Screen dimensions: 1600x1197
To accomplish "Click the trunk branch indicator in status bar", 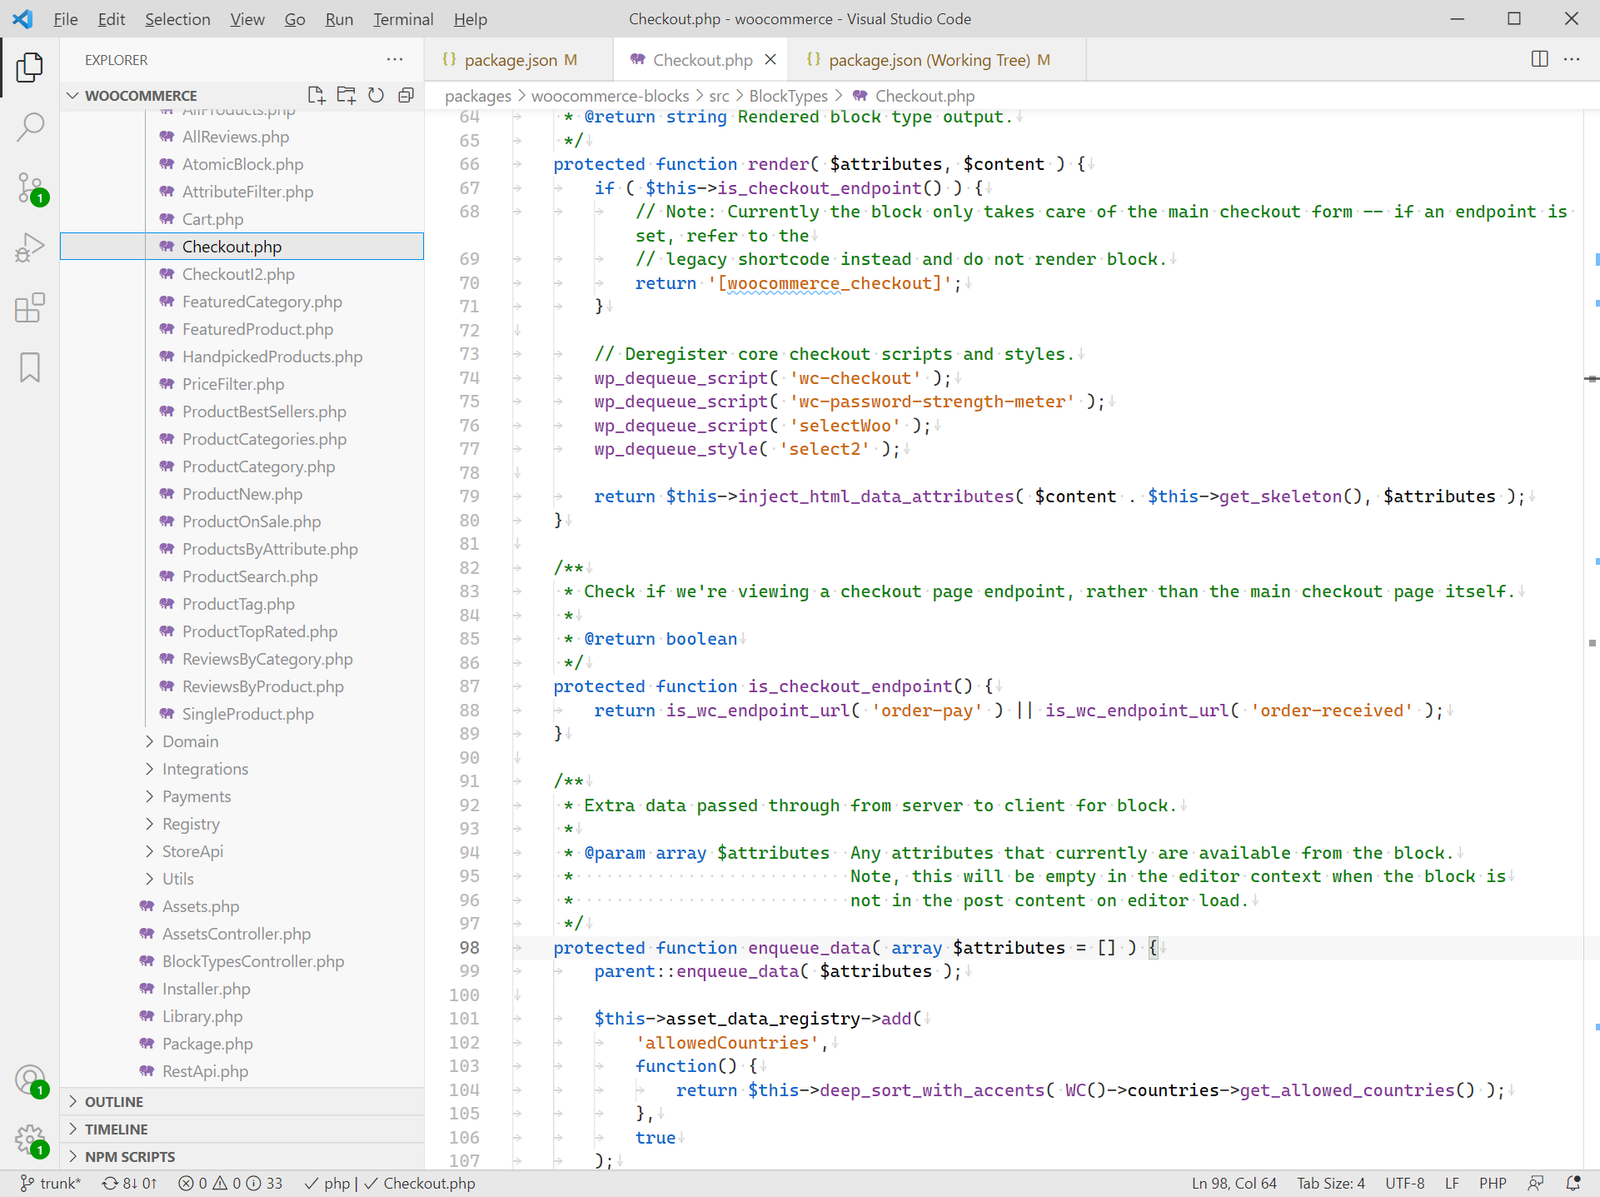I will [x=51, y=1183].
